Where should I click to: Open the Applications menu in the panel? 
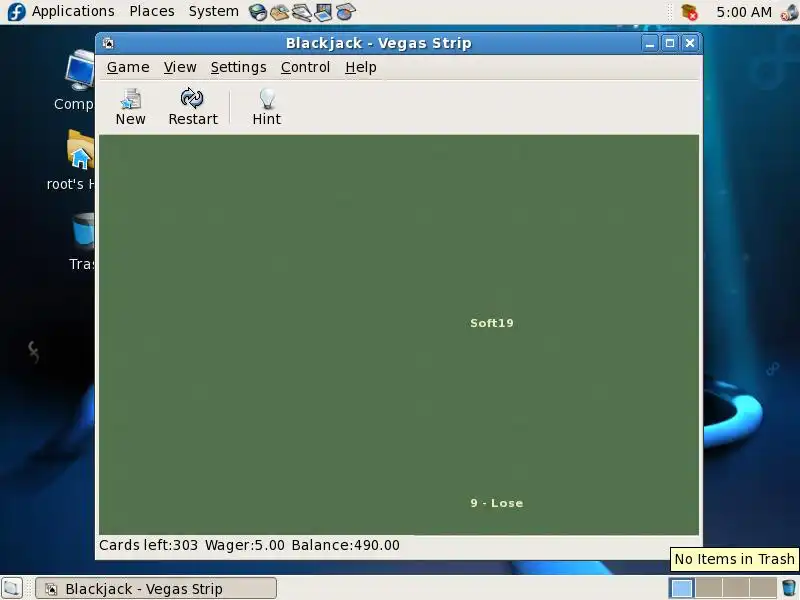[73, 11]
